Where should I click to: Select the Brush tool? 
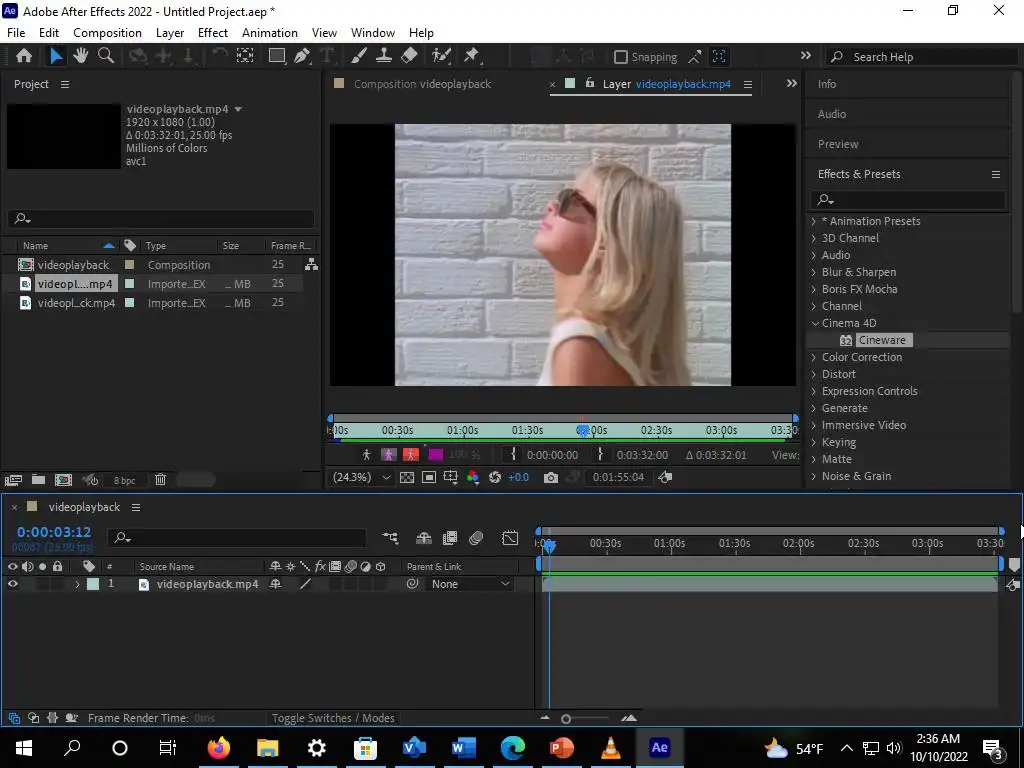click(x=359, y=56)
